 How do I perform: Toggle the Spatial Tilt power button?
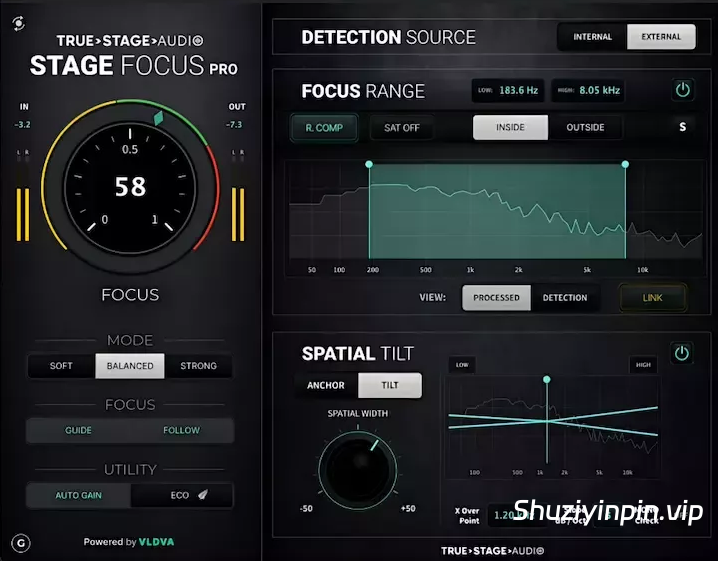click(681, 353)
